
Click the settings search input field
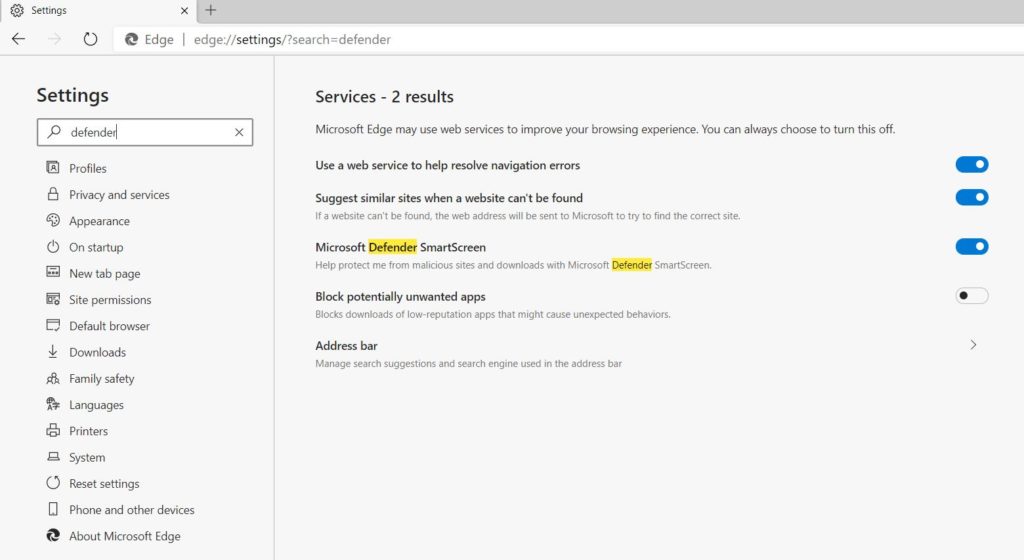click(x=145, y=132)
